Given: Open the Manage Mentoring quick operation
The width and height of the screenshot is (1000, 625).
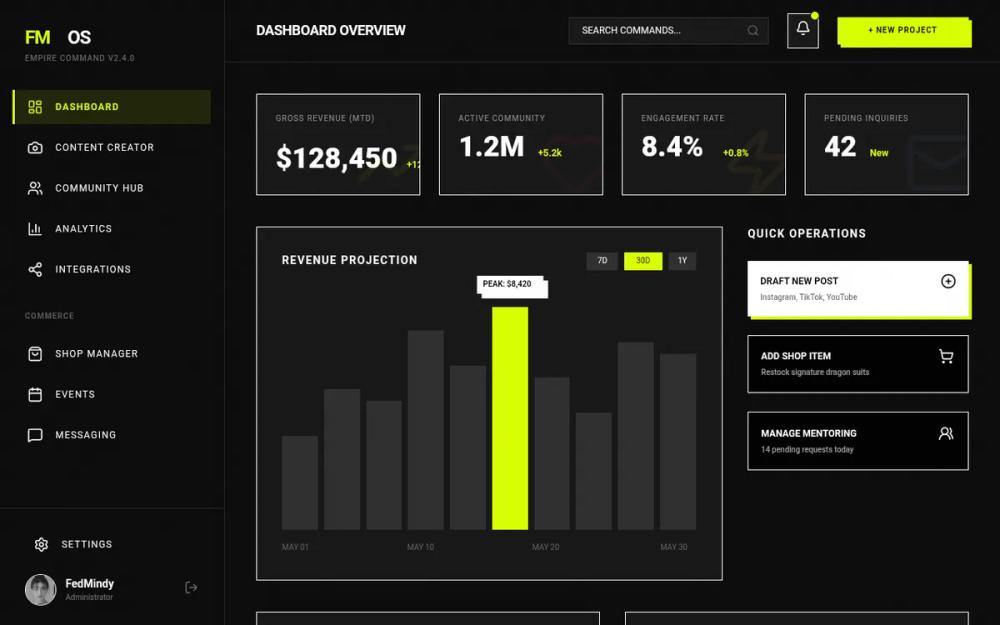Looking at the screenshot, I should coord(857,440).
